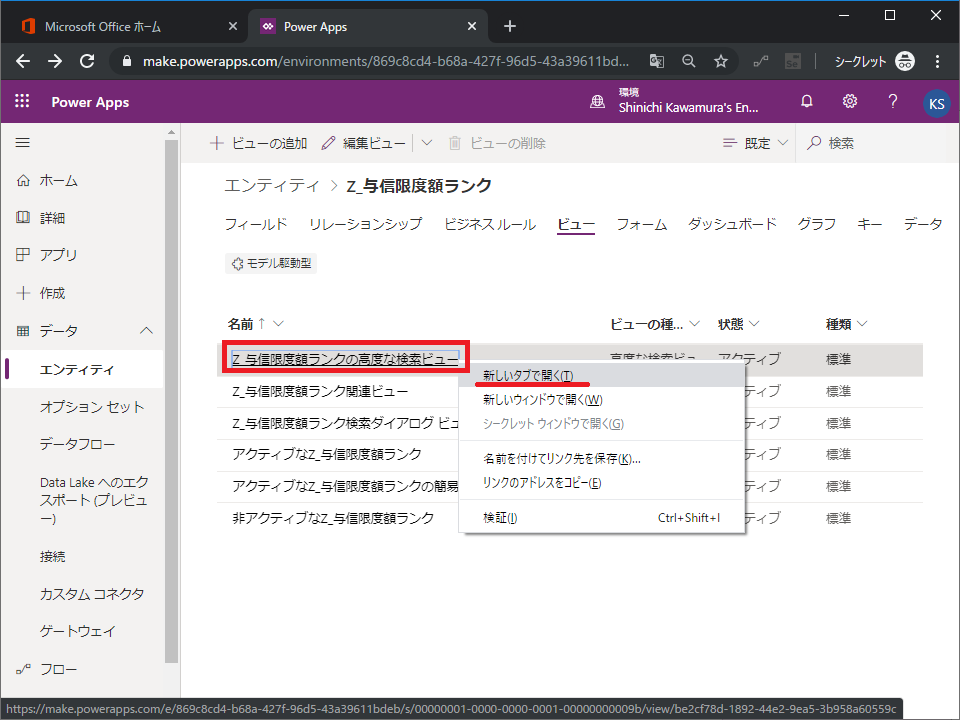Click the help question mark icon
Viewport: 960px width, 720px height.
pos(893,102)
